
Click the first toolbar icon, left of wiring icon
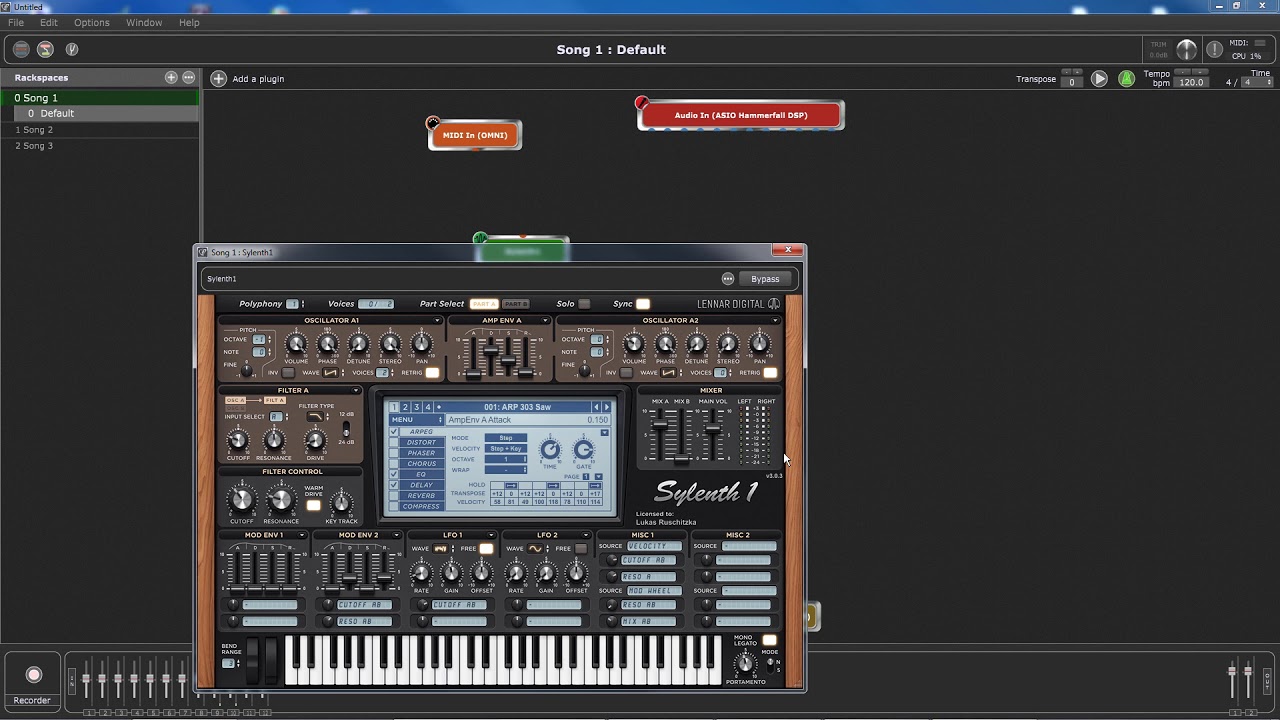tap(21, 49)
